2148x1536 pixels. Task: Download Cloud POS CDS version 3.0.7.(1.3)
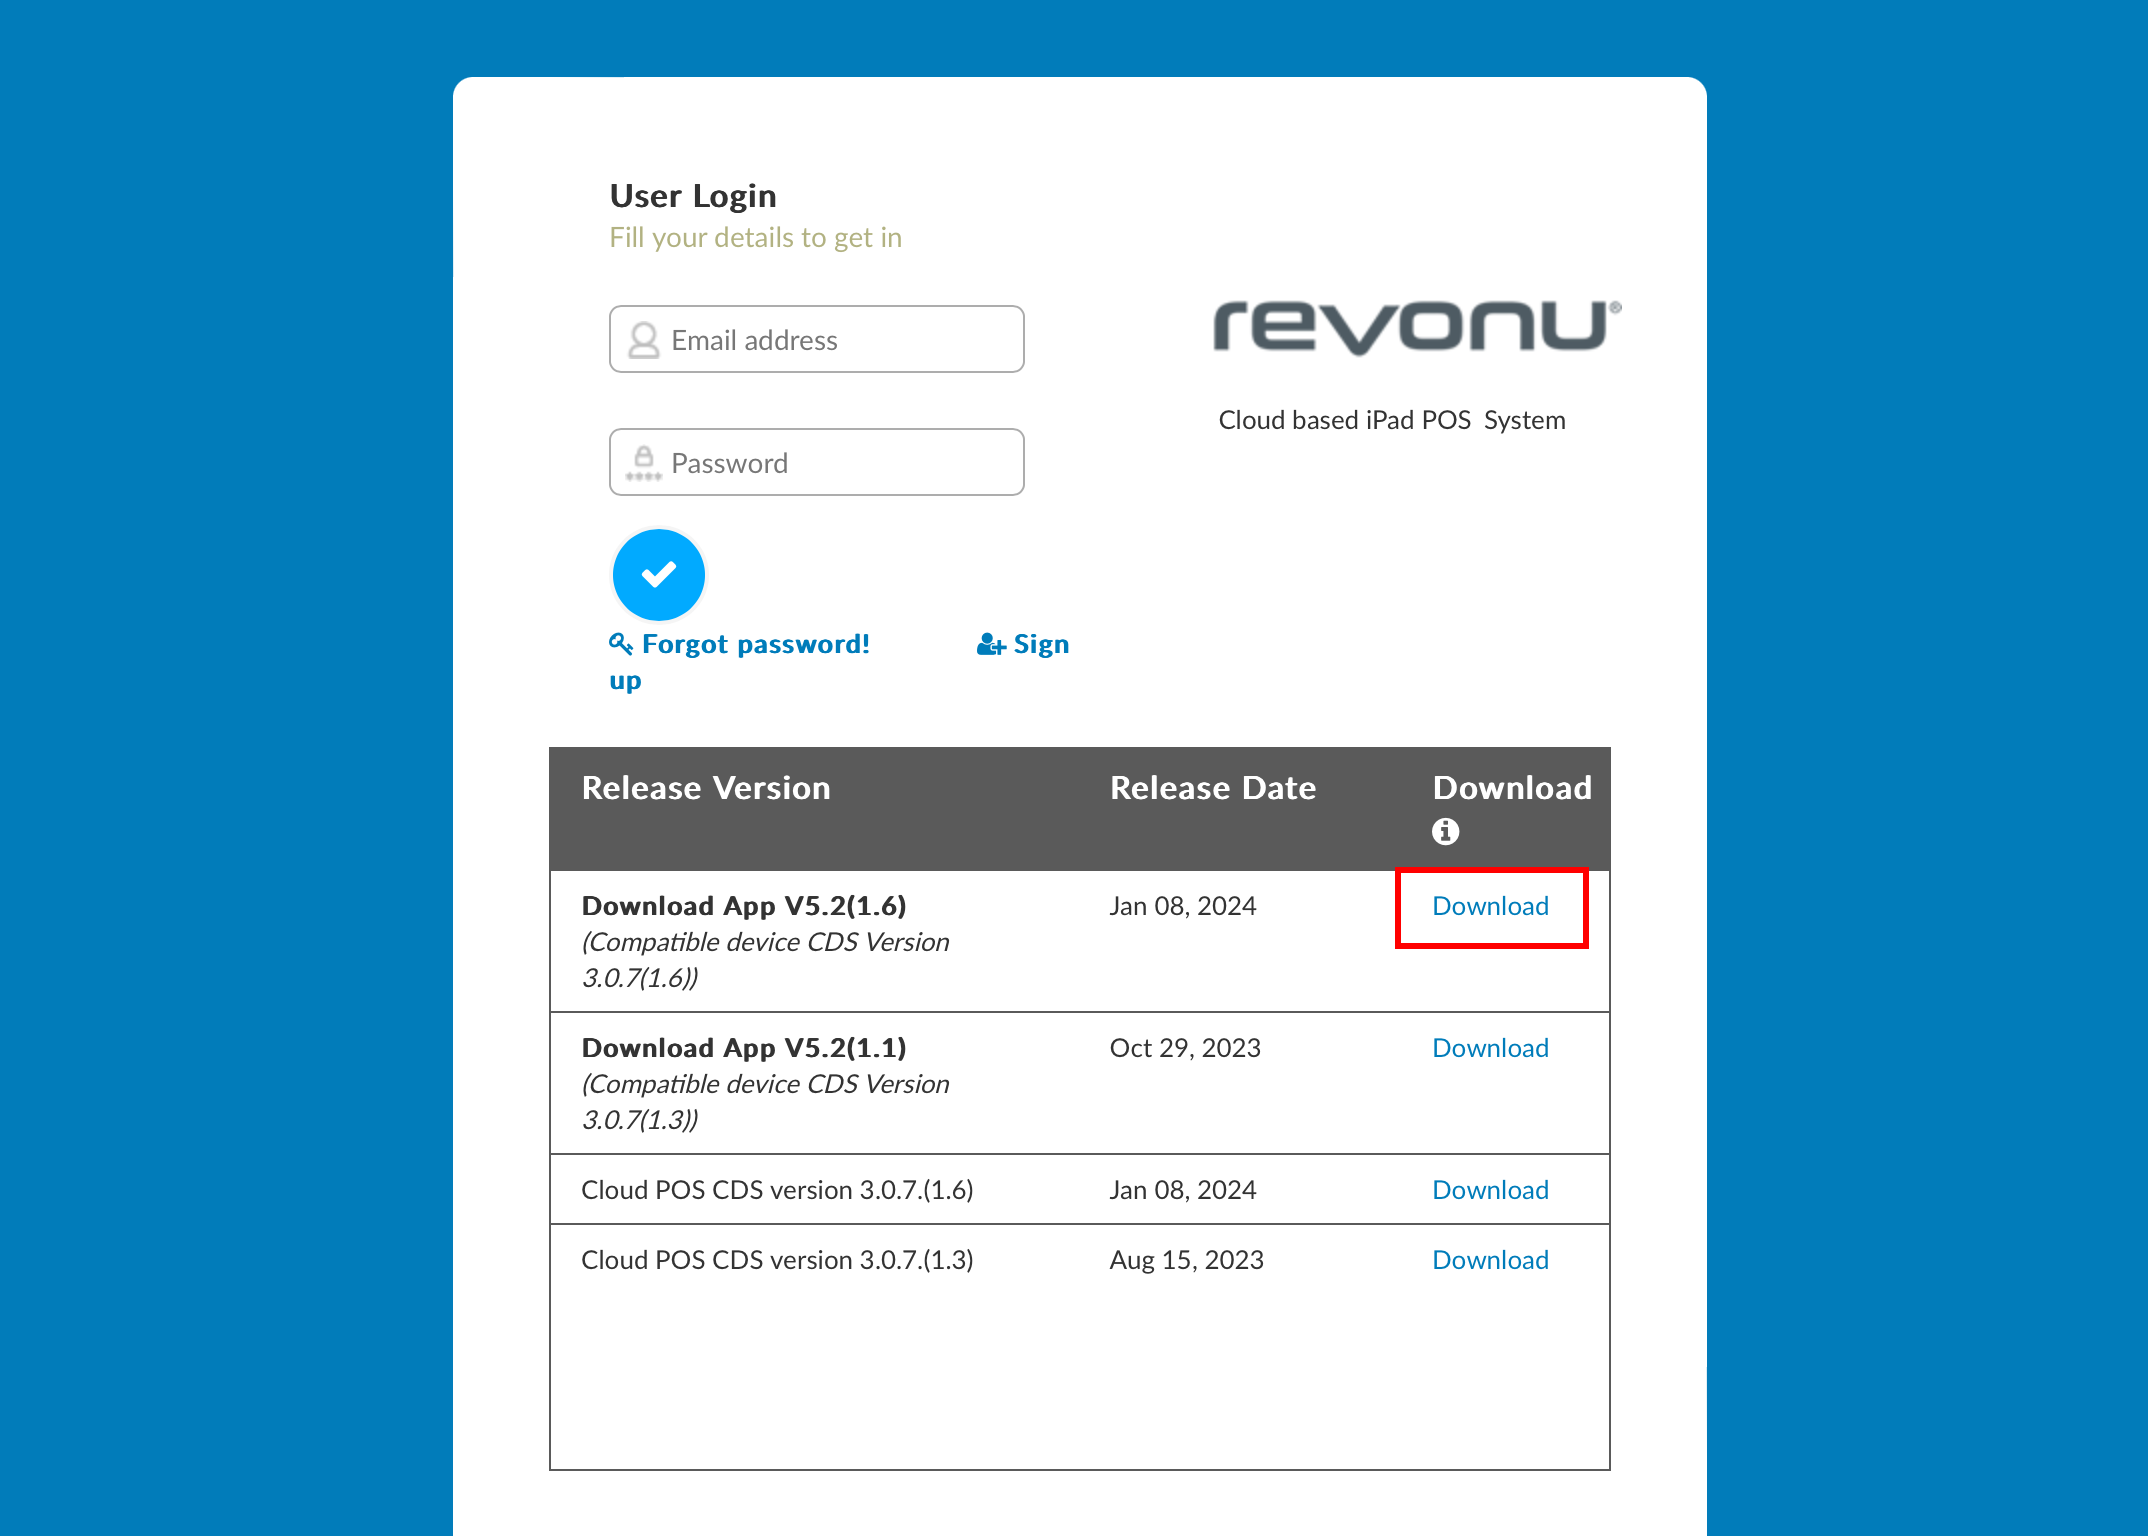[1490, 1260]
